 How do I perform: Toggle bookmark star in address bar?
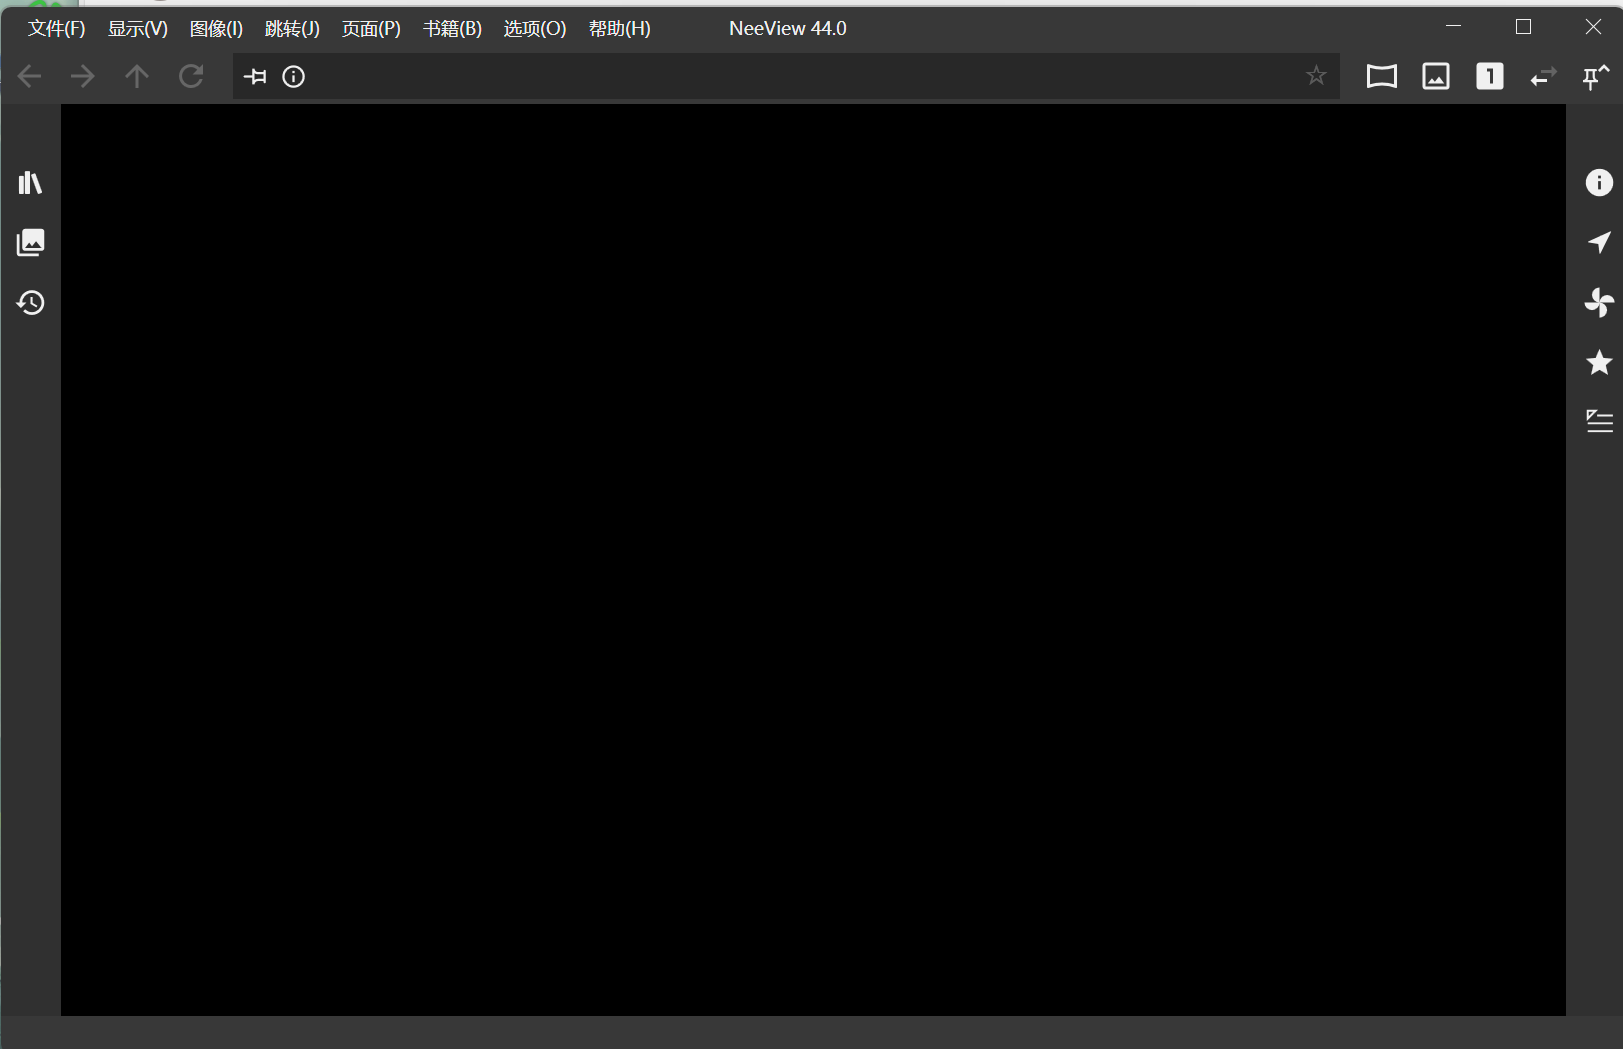1315,76
